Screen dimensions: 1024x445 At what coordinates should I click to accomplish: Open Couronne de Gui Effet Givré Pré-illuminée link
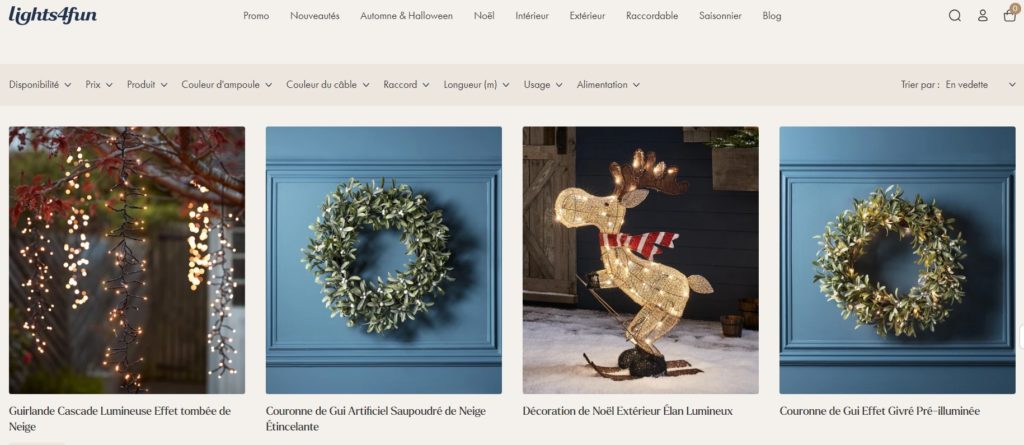click(880, 411)
